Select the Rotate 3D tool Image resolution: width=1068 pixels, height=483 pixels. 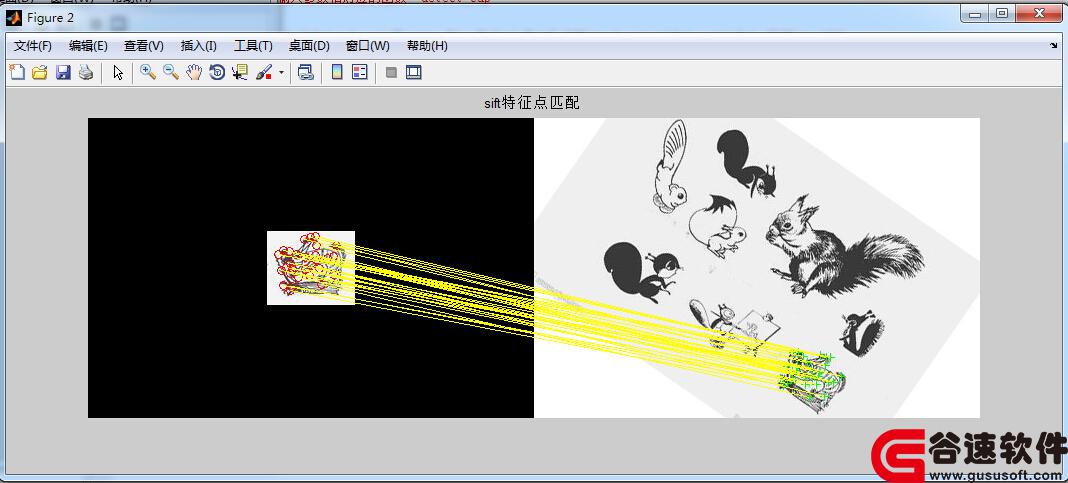pyautogui.click(x=217, y=72)
